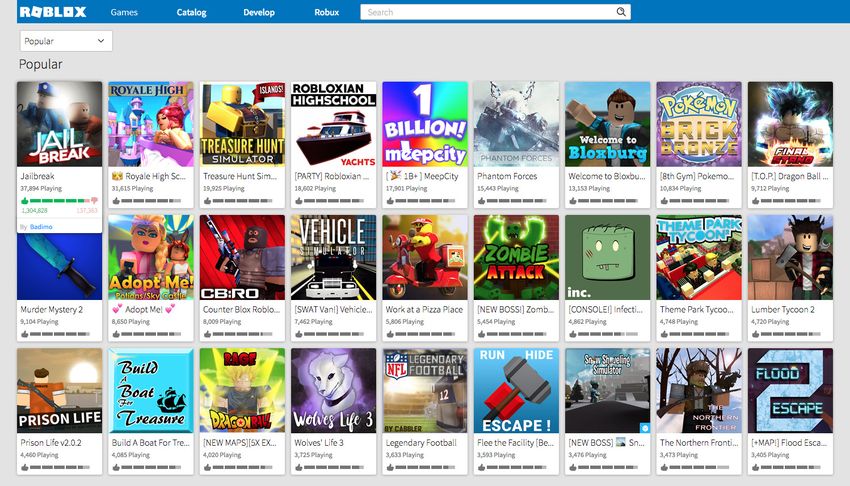This screenshot has width=850, height=486.
Task: Open the Games nav item
Action: pyautogui.click(x=124, y=12)
